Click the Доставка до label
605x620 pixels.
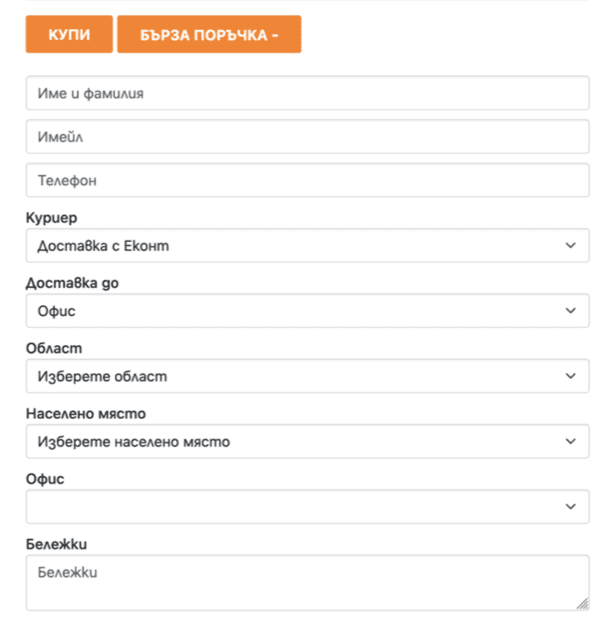click(x=71, y=283)
